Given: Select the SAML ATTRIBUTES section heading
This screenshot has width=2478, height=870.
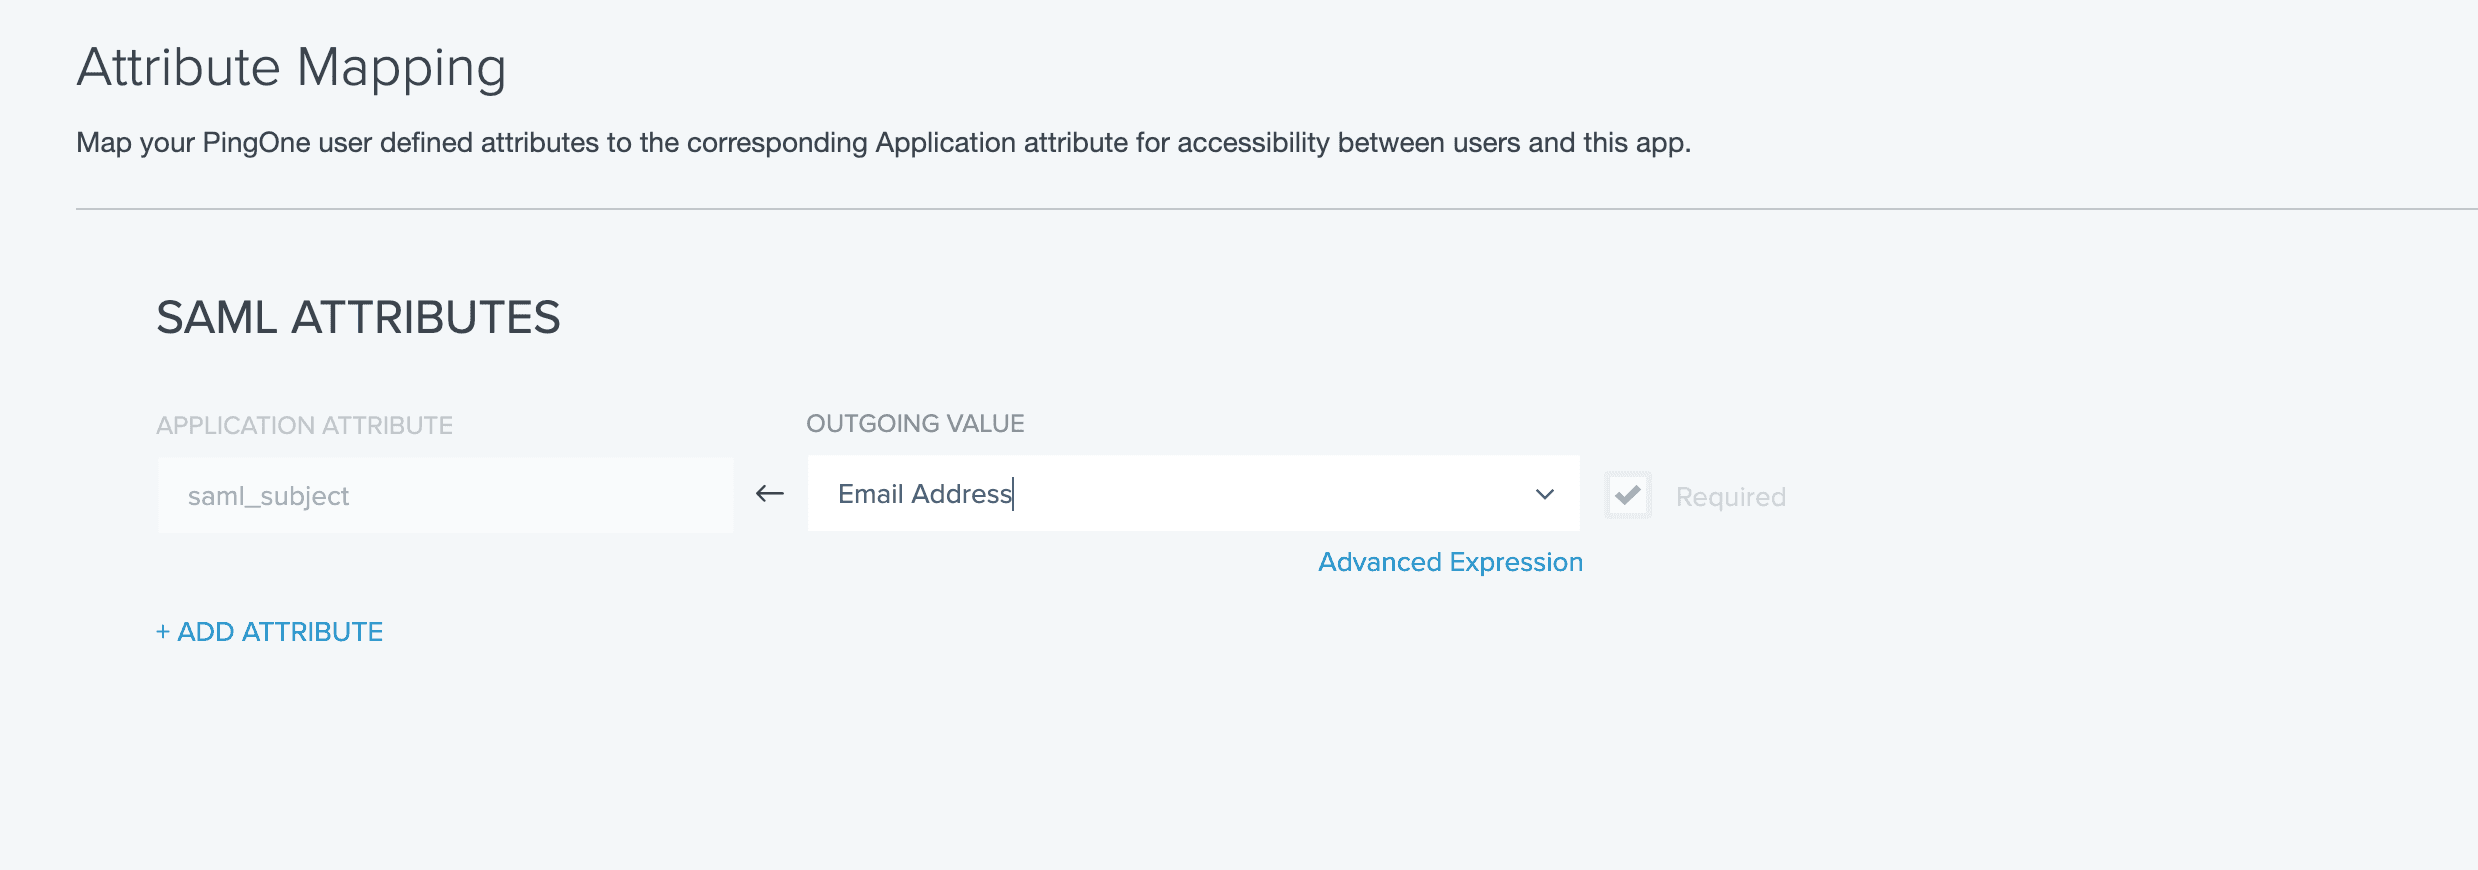Looking at the screenshot, I should pos(358,318).
